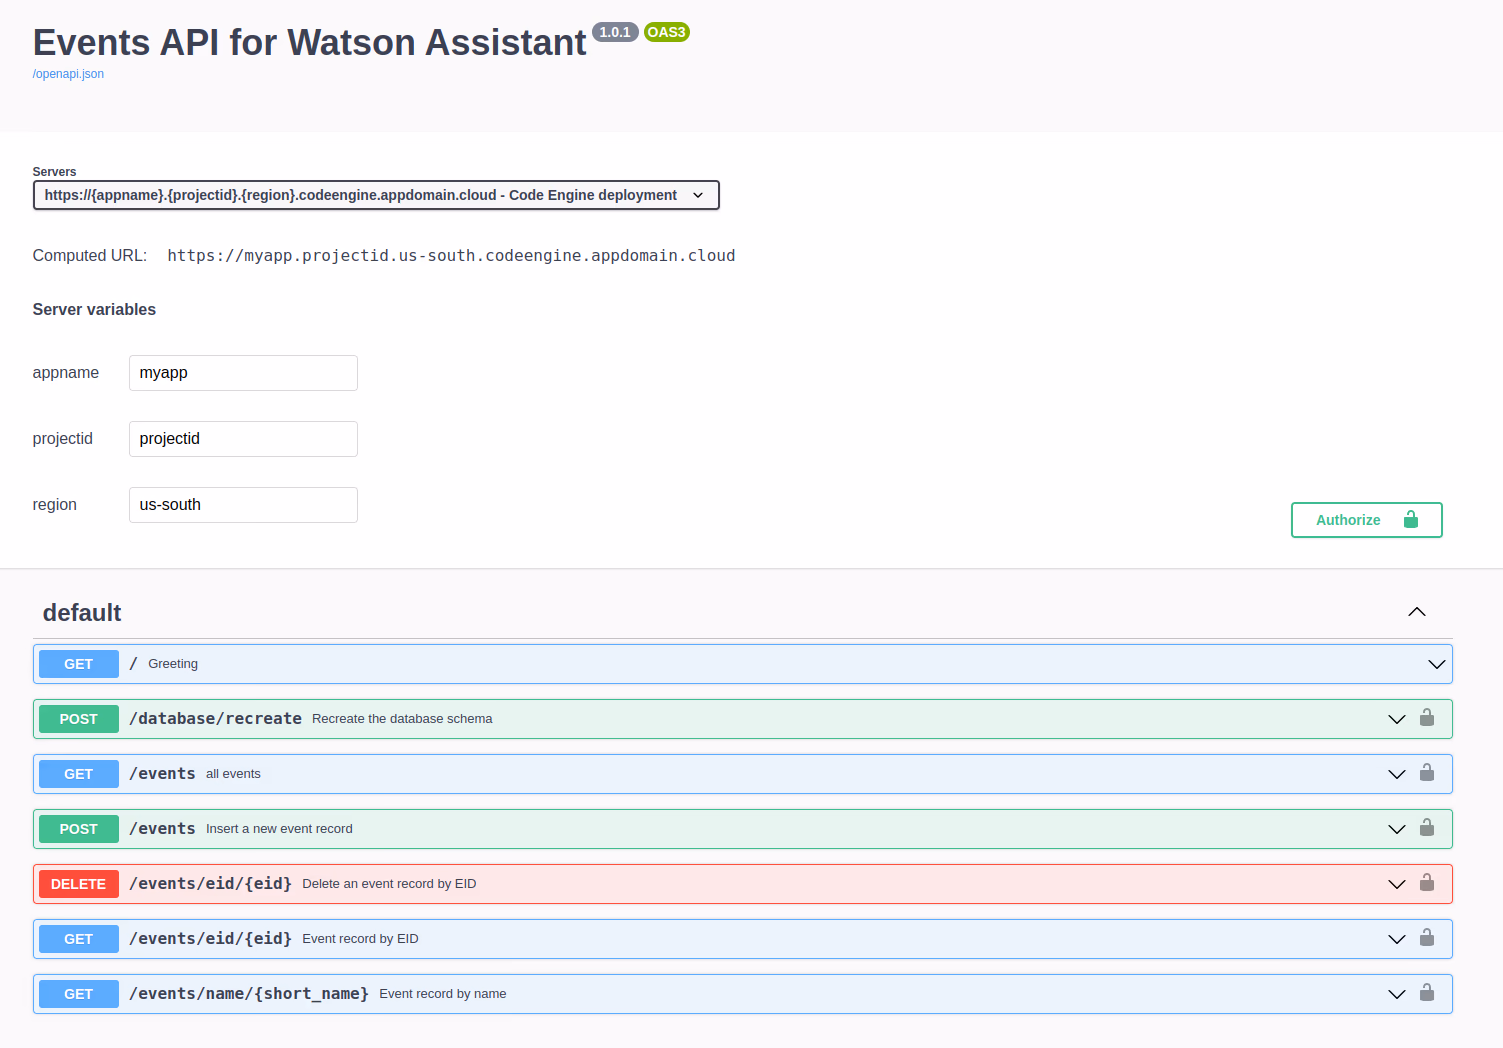
Task: Click the projectid input field
Action: pos(242,438)
